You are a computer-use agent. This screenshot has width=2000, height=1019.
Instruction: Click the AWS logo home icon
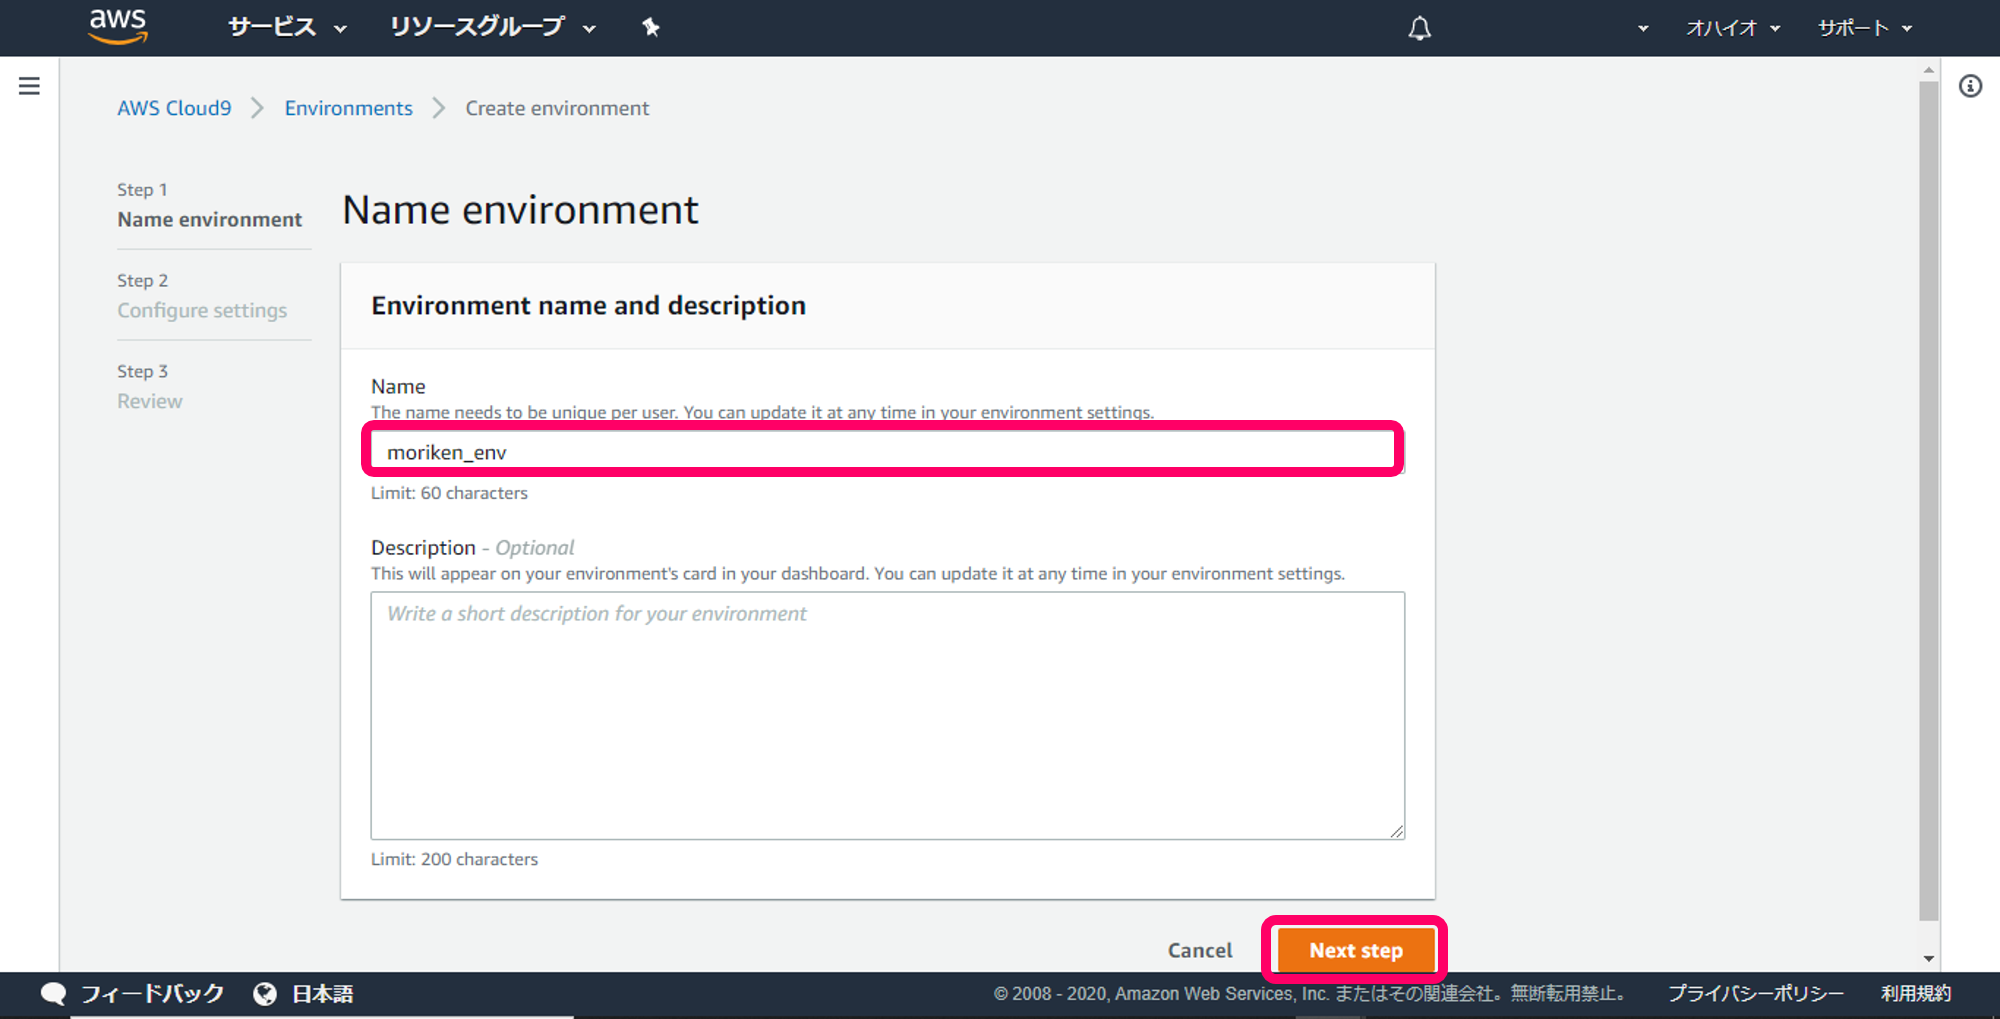pyautogui.click(x=118, y=27)
